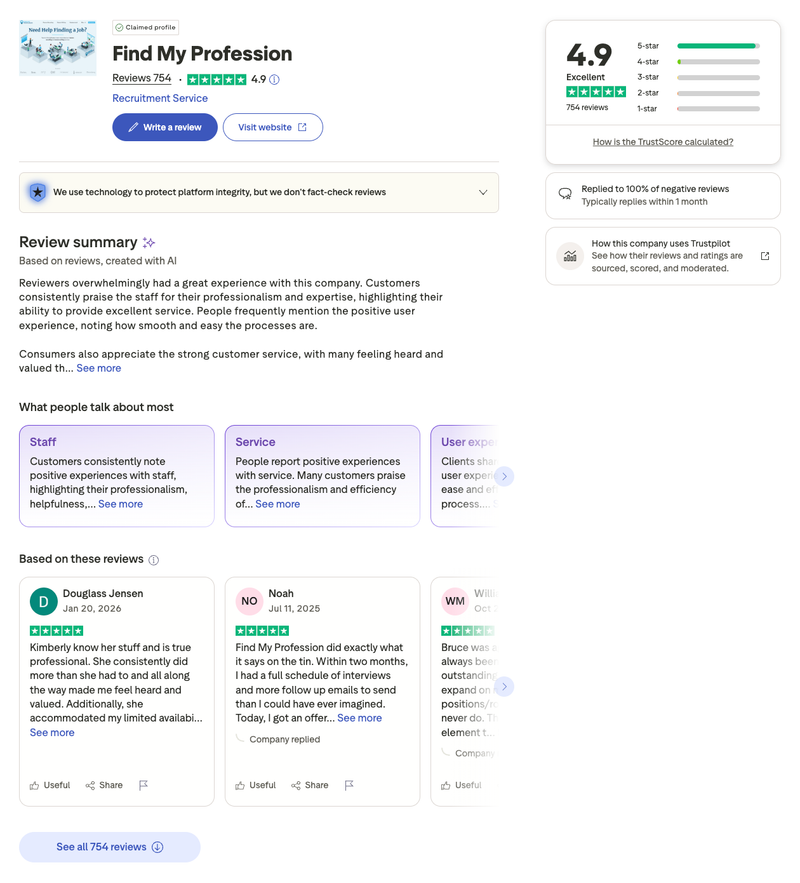Screen dimensions: 800x883
Task: Click the download arrow icon on 'See all 754 reviews'
Action: coord(157,847)
